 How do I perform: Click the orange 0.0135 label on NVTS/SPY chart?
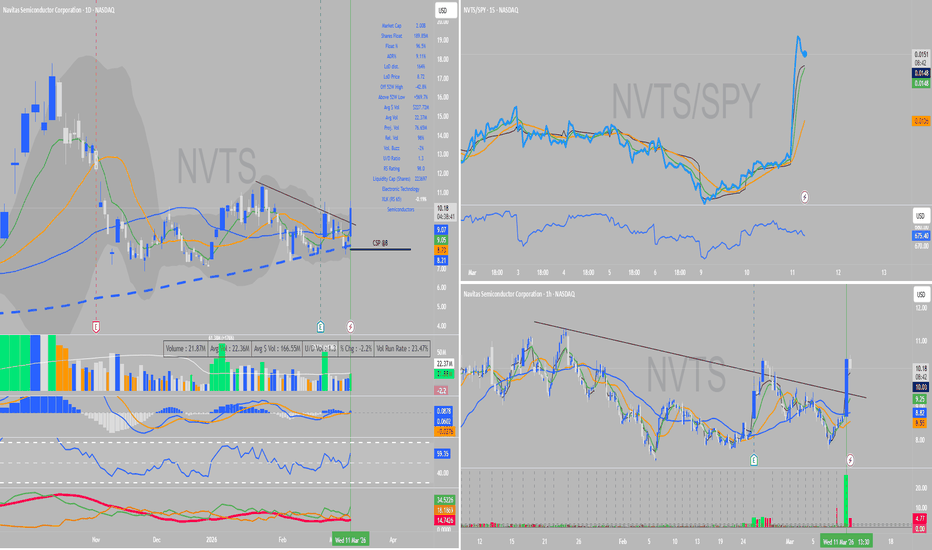[921, 121]
